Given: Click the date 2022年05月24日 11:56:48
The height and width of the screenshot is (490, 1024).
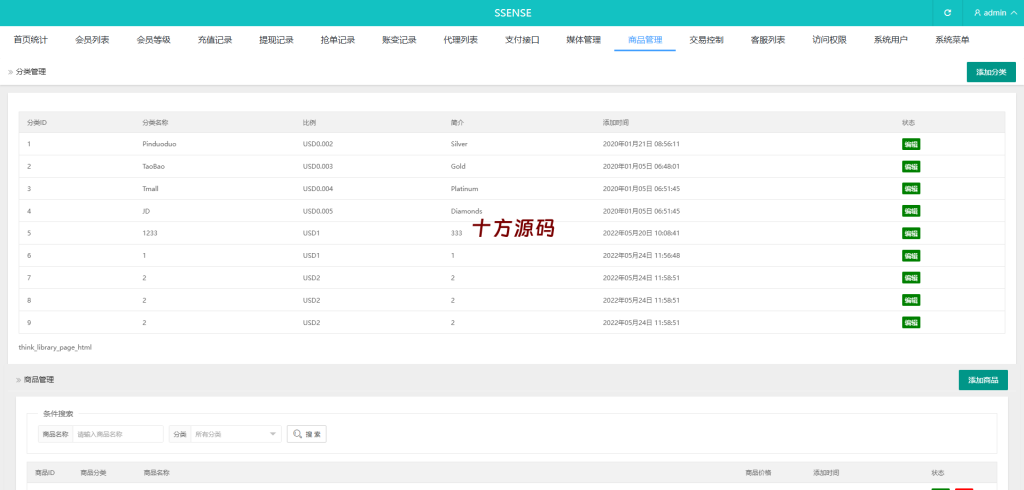Looking at the screenshot, I should click(641, 255).
